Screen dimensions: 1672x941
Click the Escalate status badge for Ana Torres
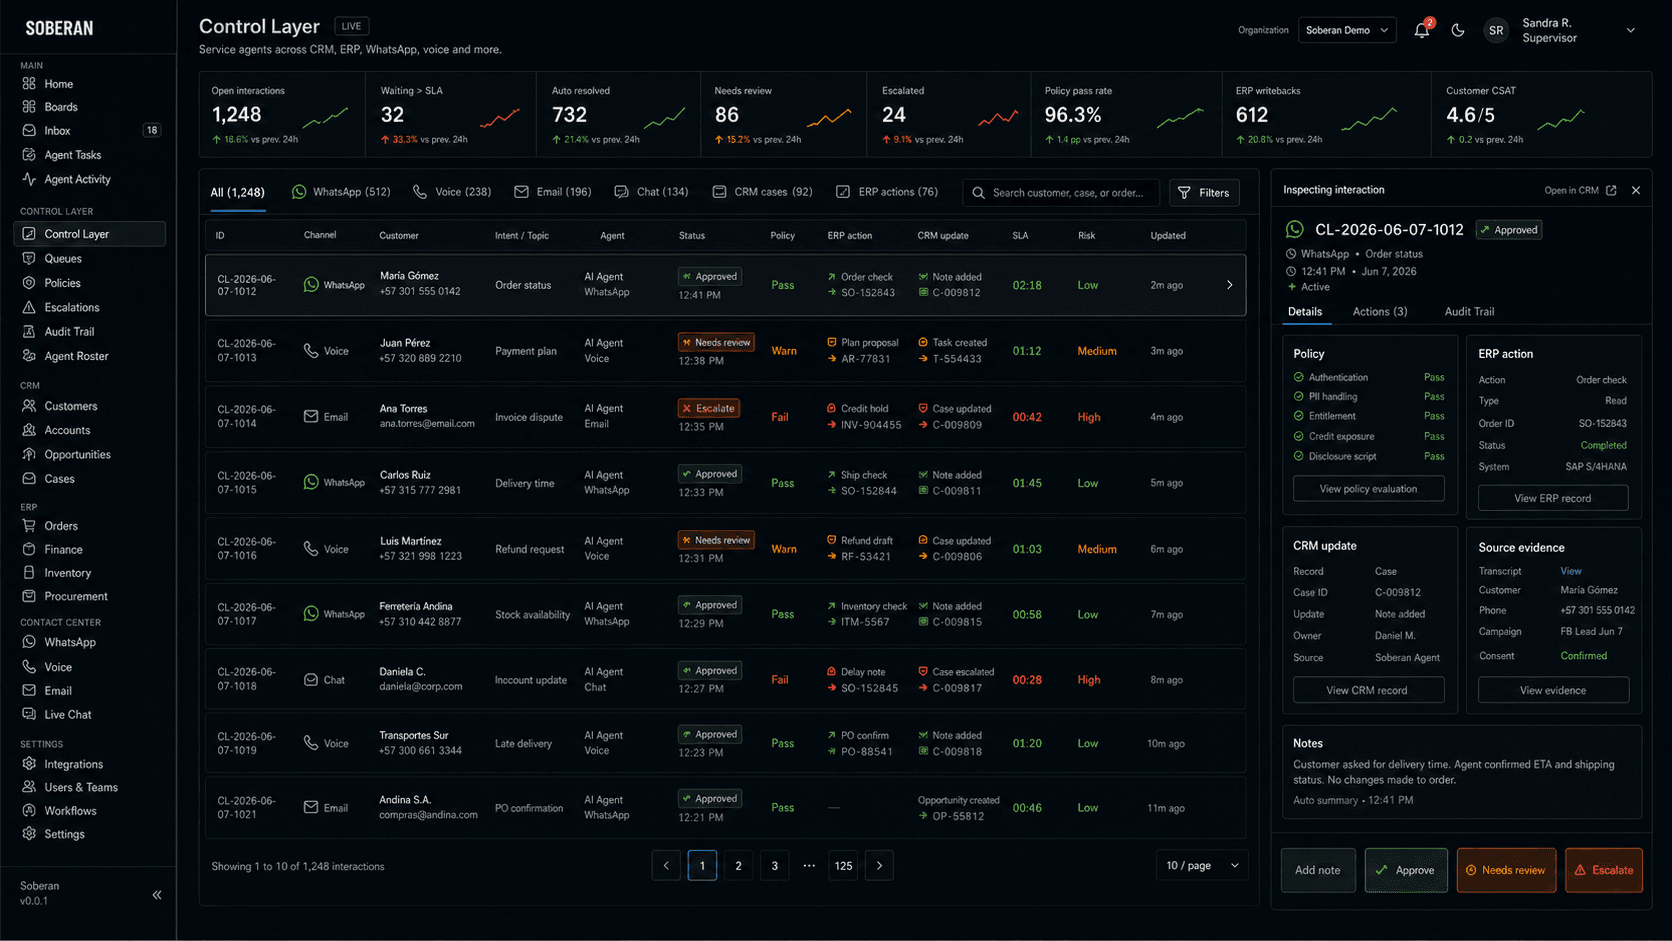(x=708, y=408)
